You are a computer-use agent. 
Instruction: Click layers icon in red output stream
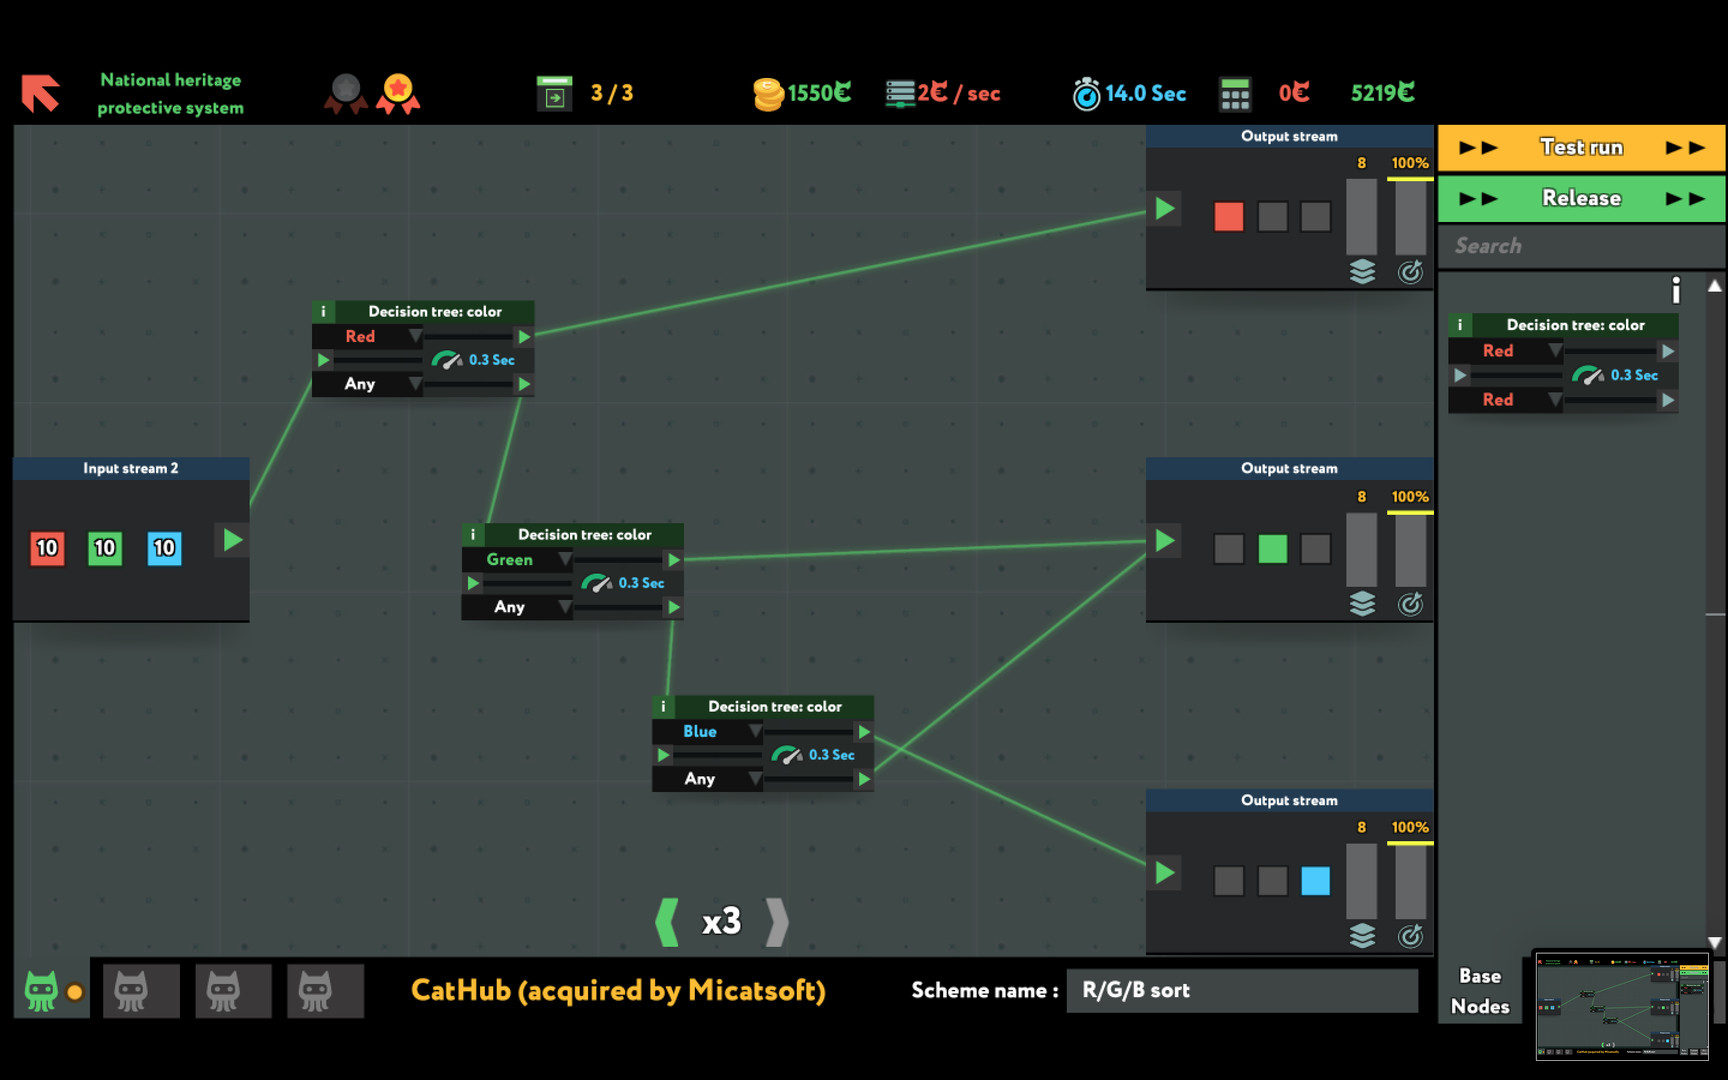pos(1362,272)
